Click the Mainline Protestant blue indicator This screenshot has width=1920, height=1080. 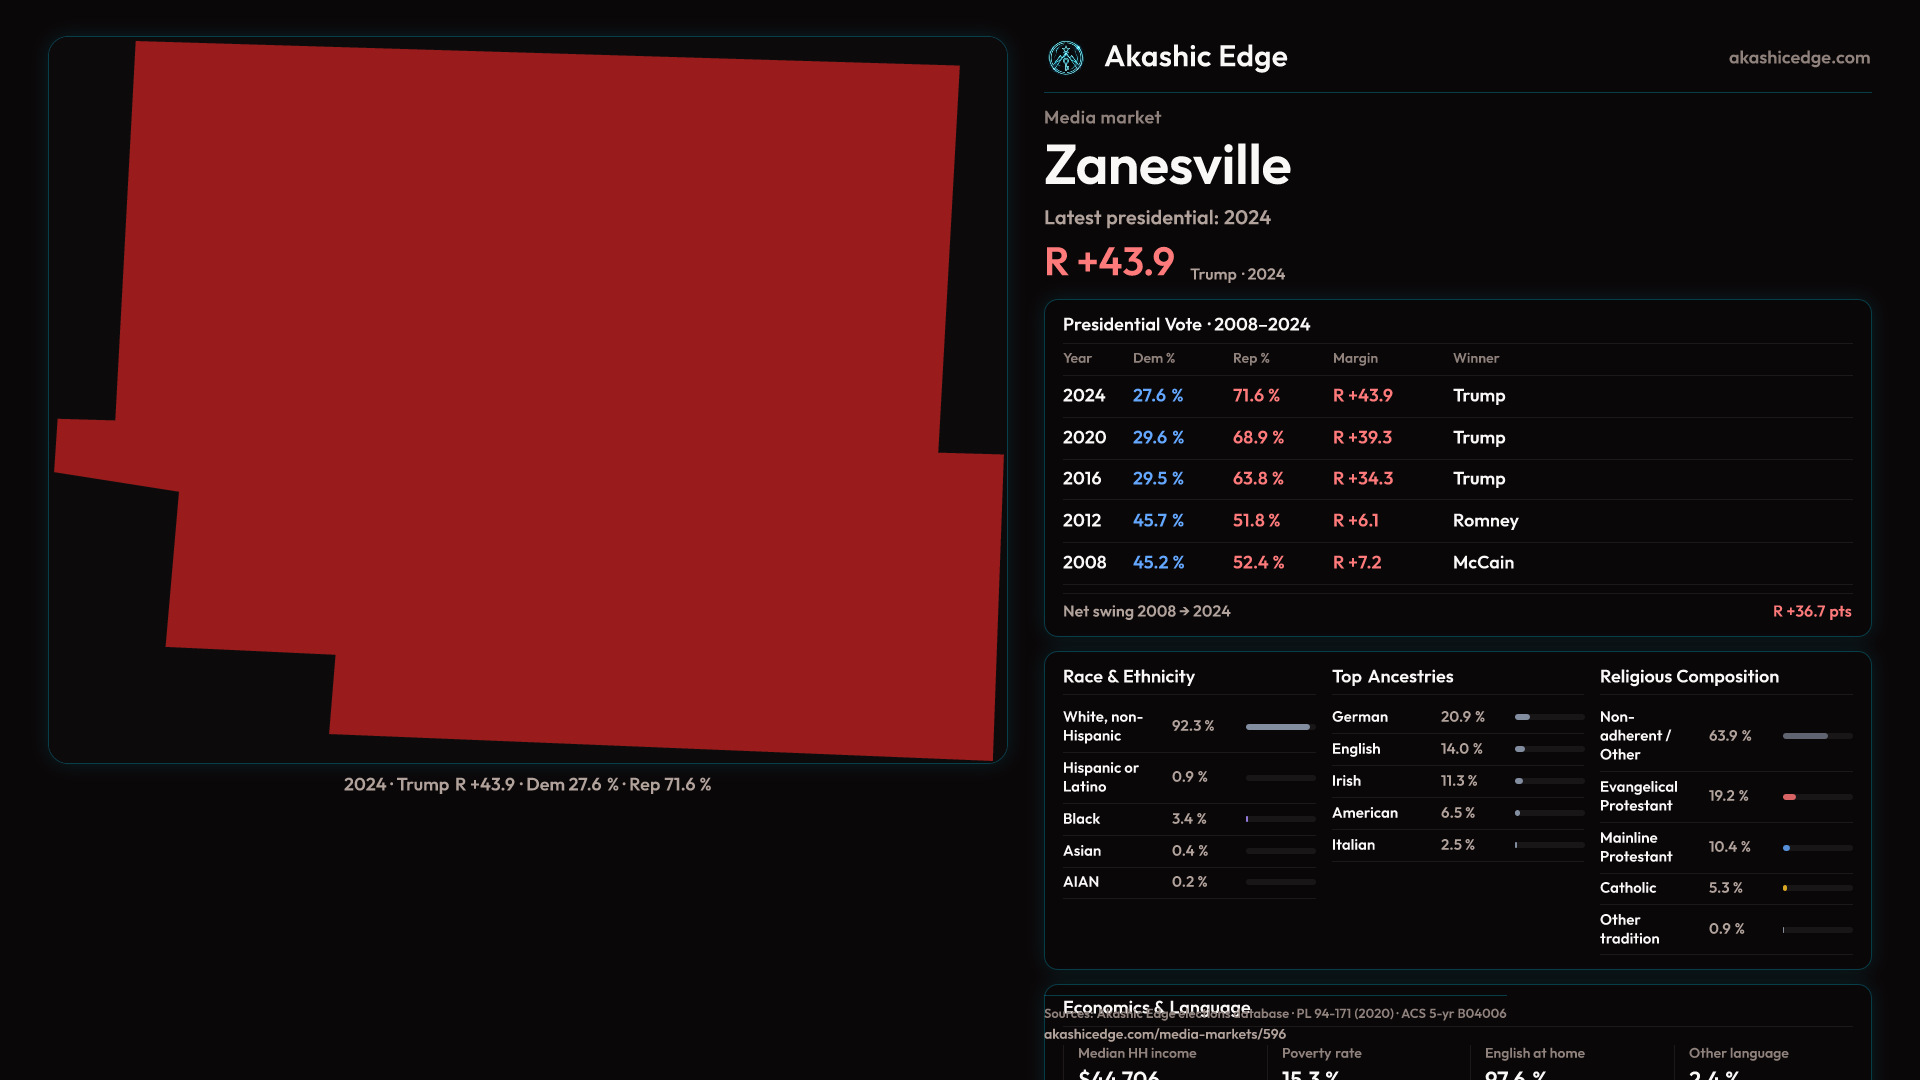tap(1786, 848)
